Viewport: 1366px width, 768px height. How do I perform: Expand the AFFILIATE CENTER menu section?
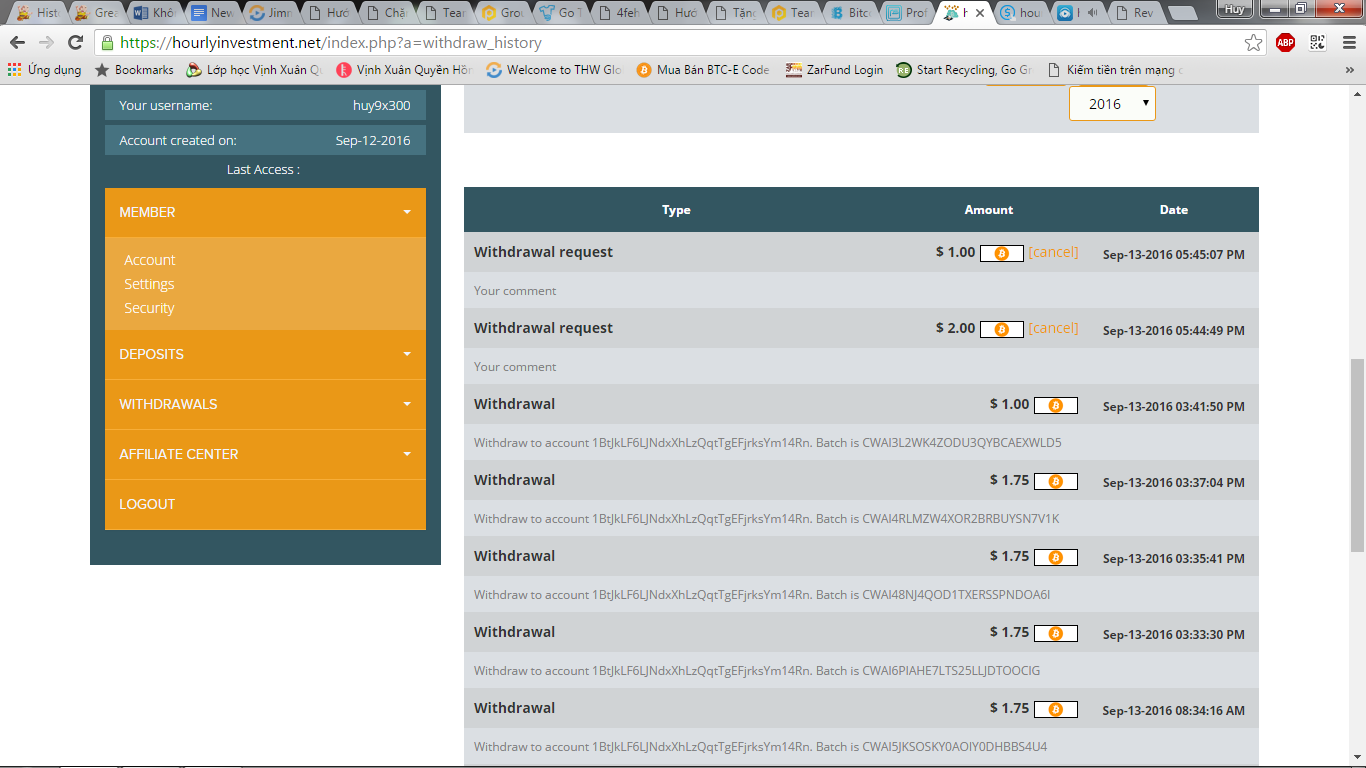pos(265,454)
